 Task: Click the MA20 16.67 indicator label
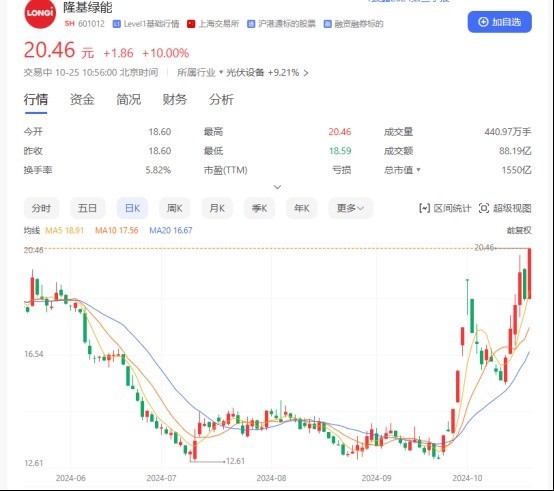(171, 230)
